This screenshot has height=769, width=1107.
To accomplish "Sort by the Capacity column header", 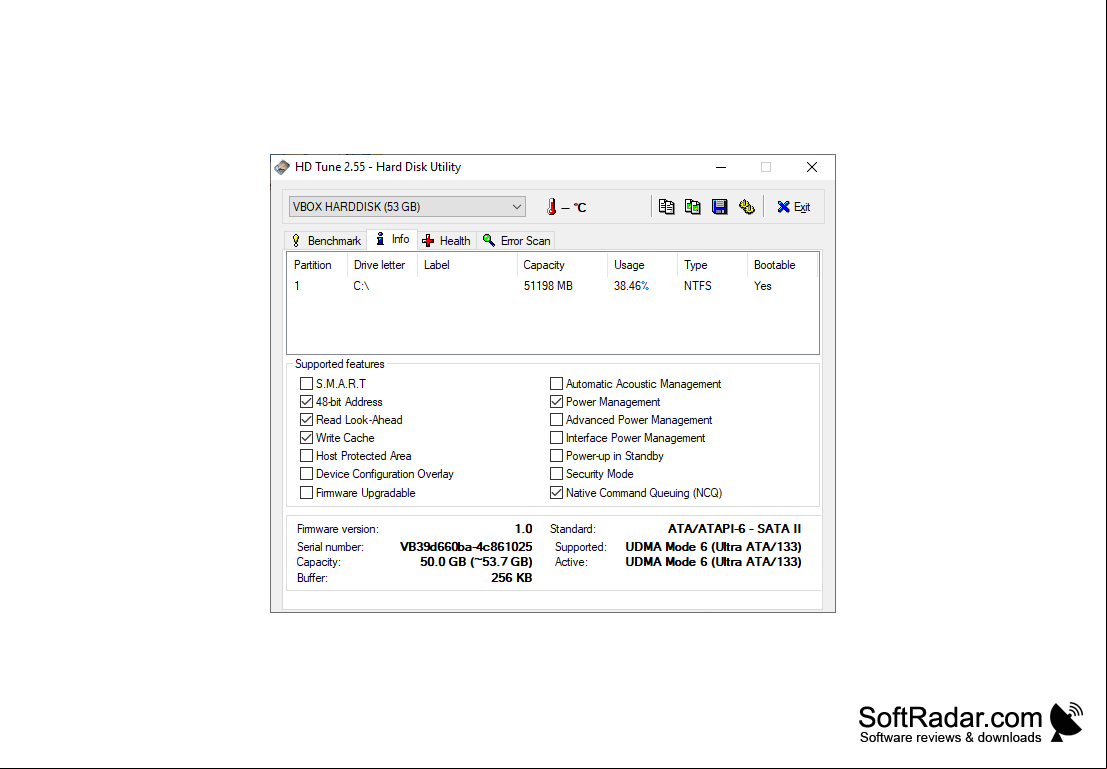I will pos(561,265).
